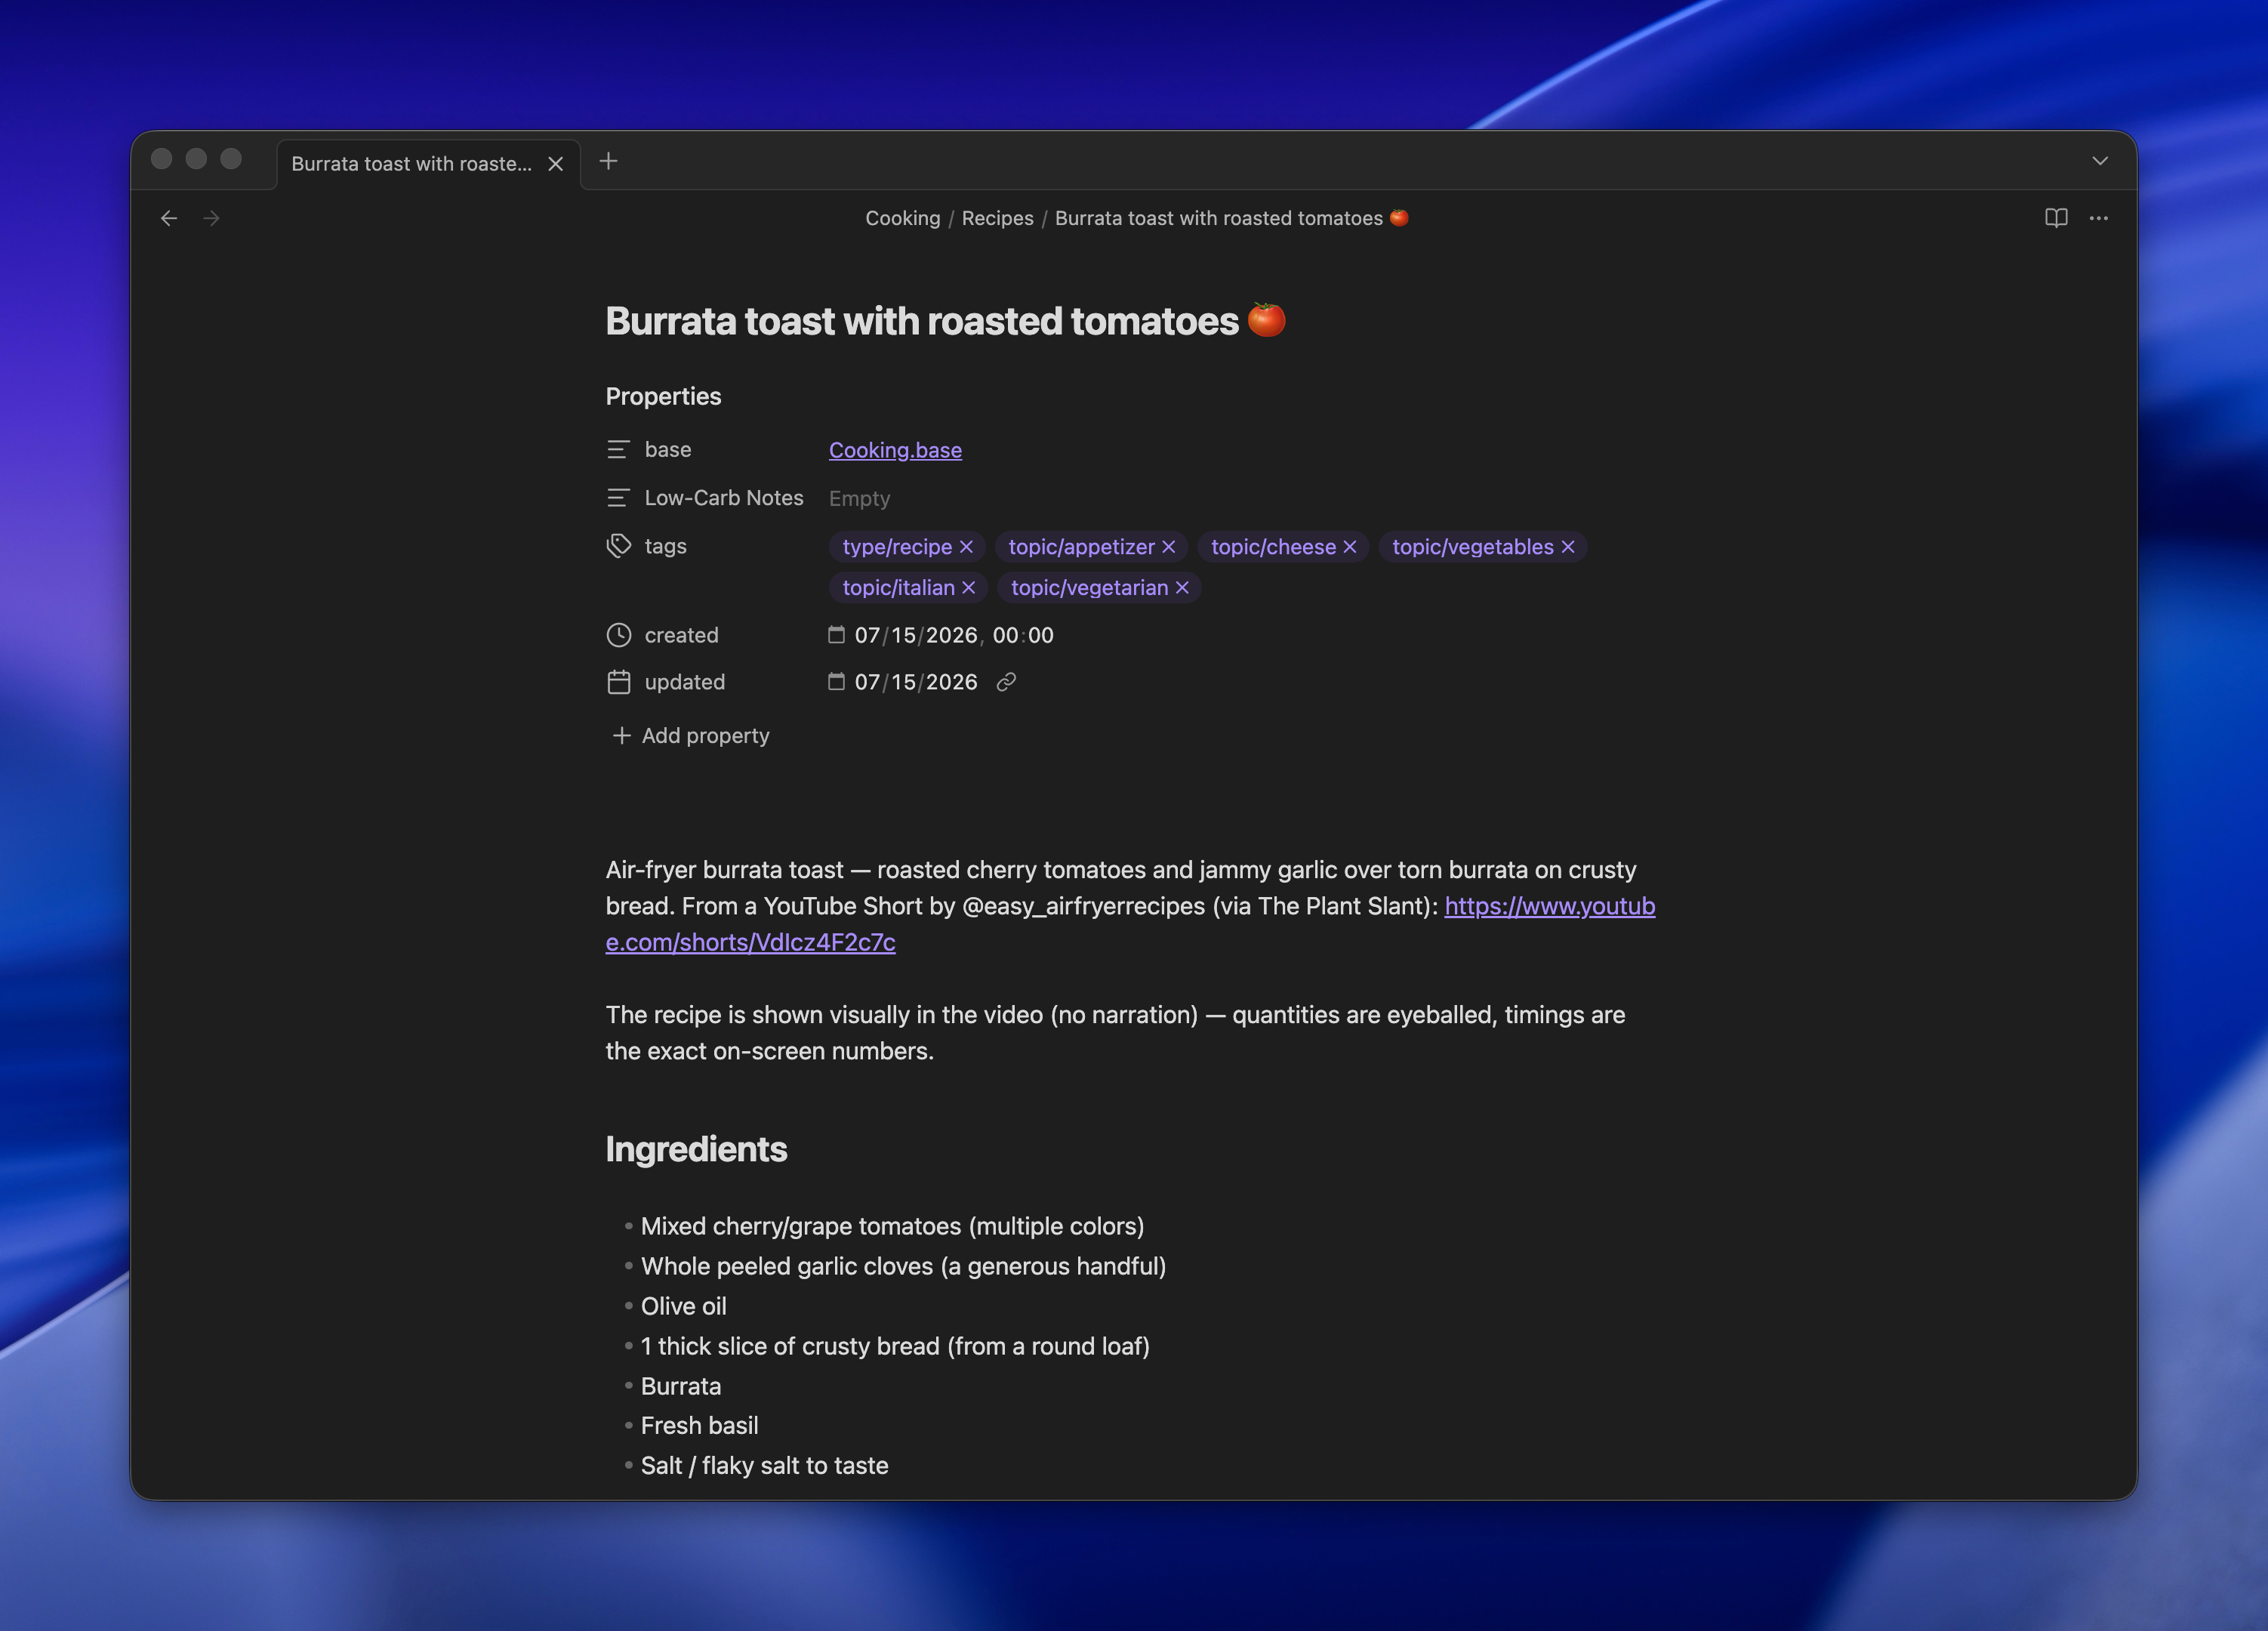2268x1631 pixels.
Task: Click the updated date value 07/15/2026
Action: click(916, 682)
